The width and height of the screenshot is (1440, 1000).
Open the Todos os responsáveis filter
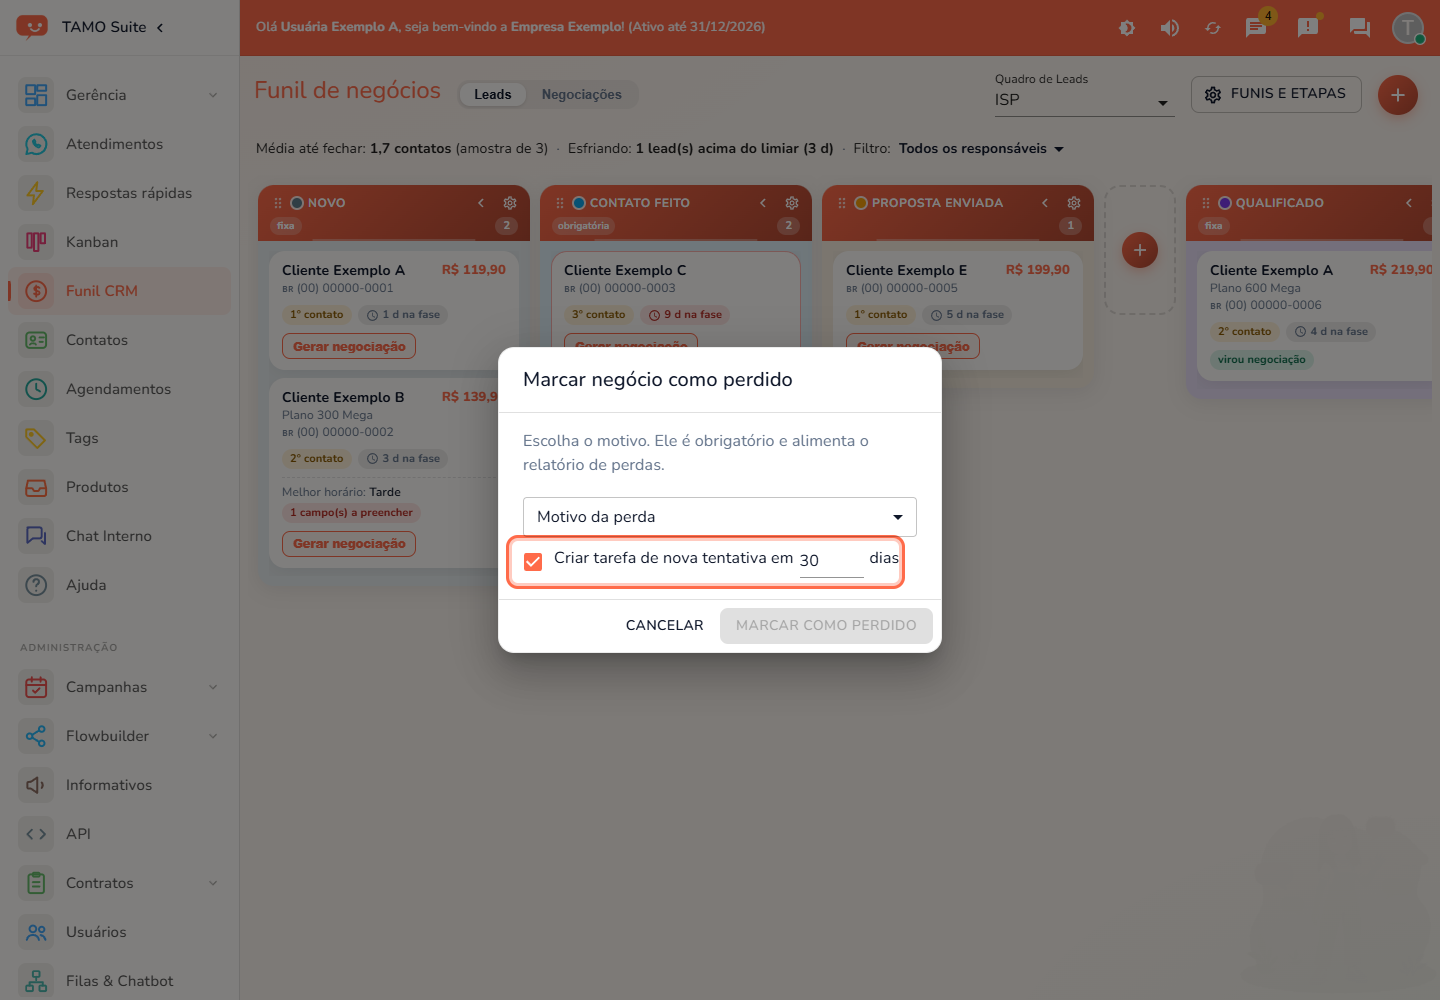[x=981, y=149]
